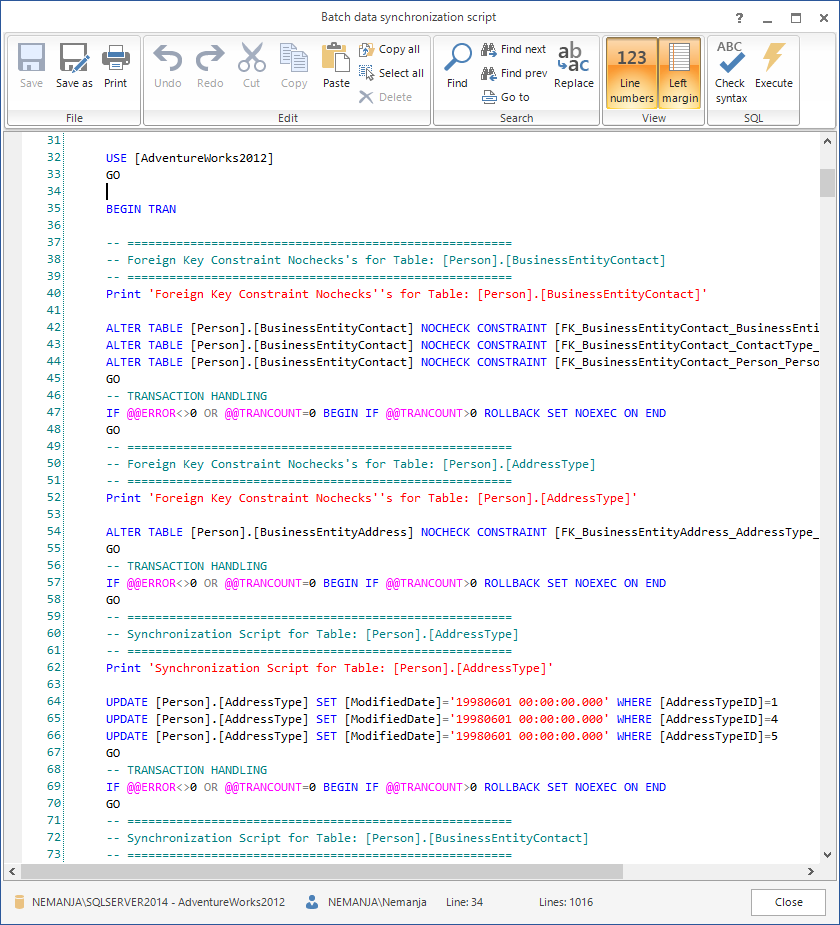Click 'NEMANJA\Nemanja' user text

[377, 902]
